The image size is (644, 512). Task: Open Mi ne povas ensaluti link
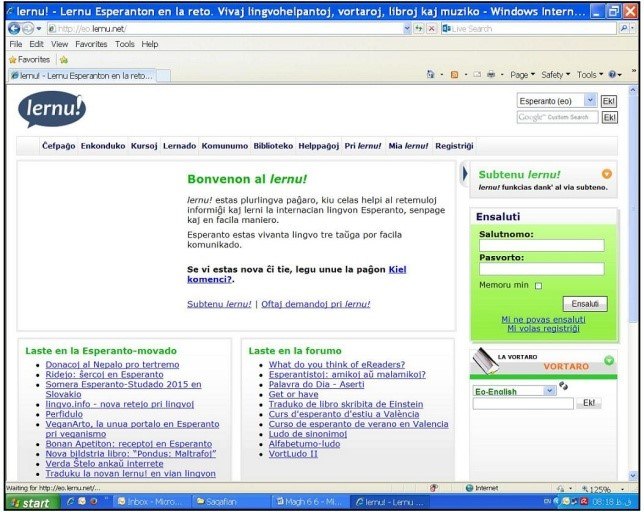point(543,319)
